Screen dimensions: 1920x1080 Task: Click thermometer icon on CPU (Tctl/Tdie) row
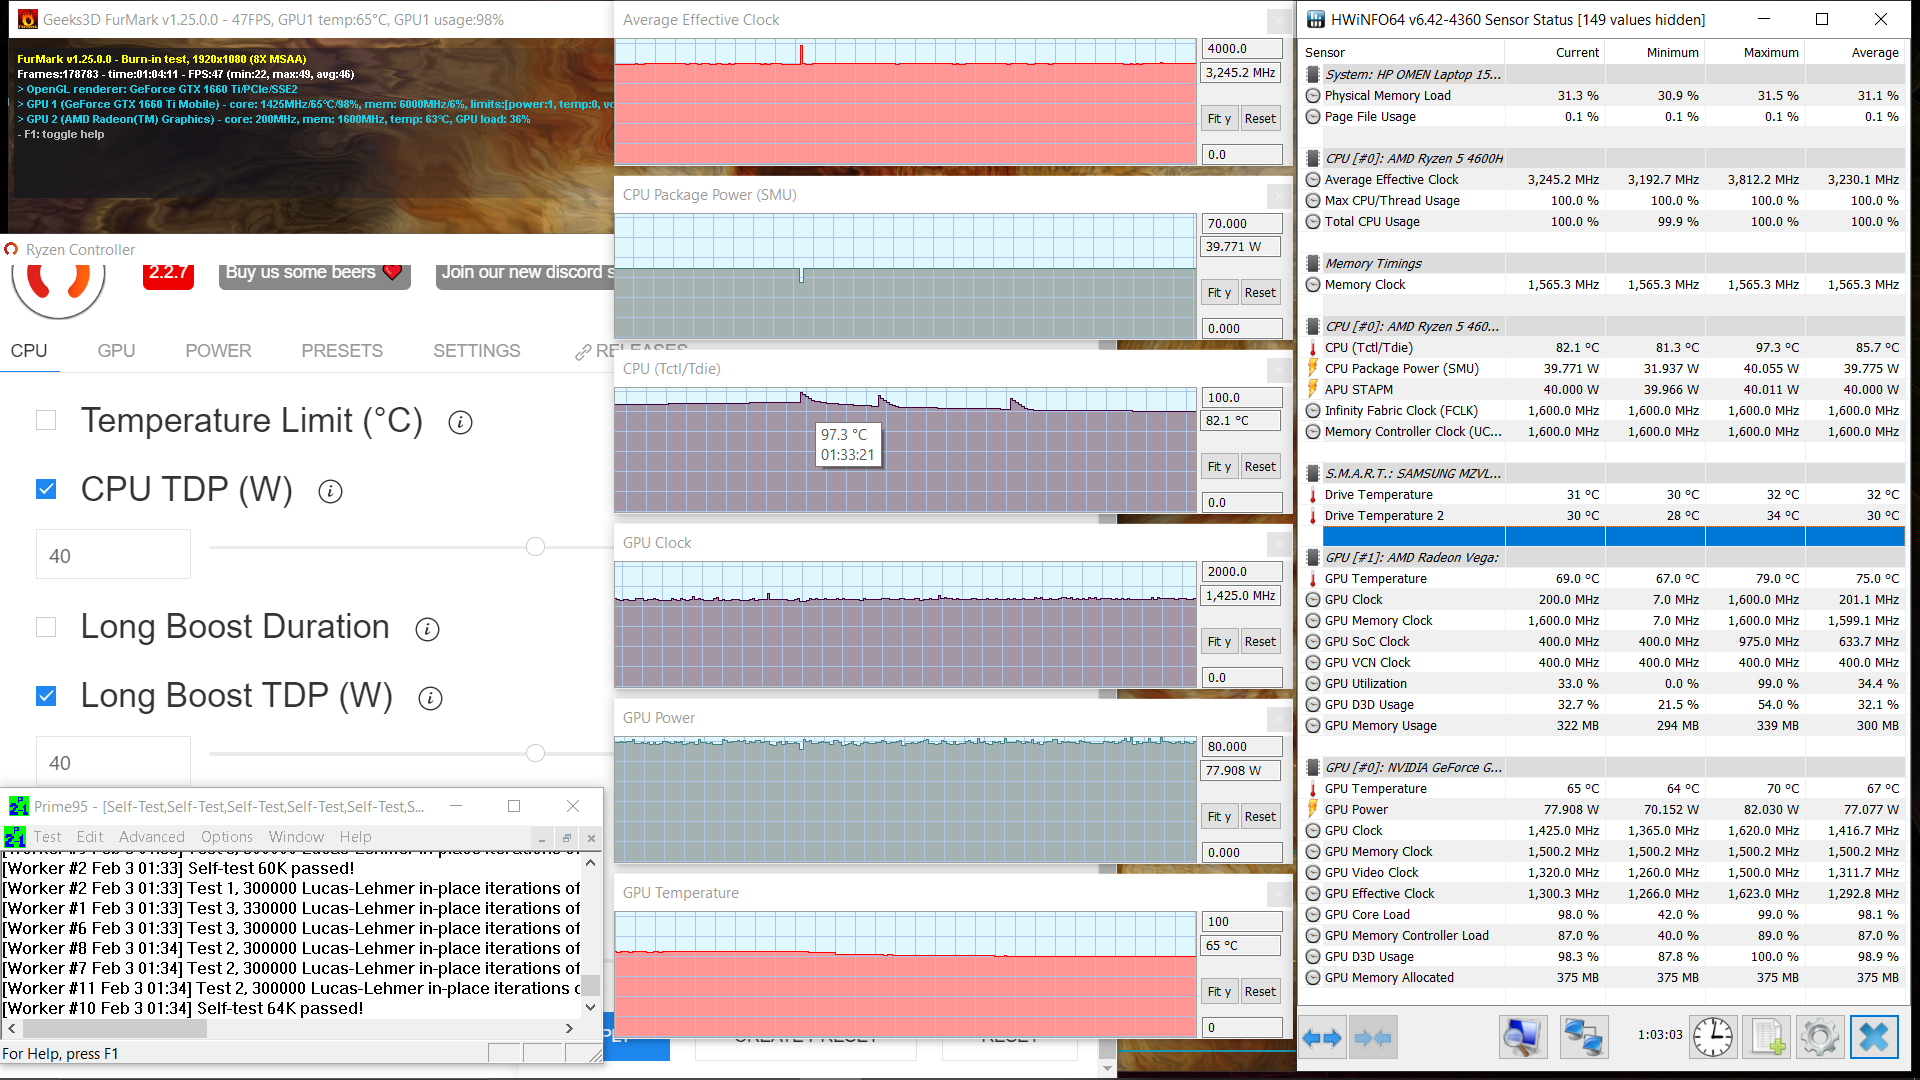click(x=1313, y=348)
